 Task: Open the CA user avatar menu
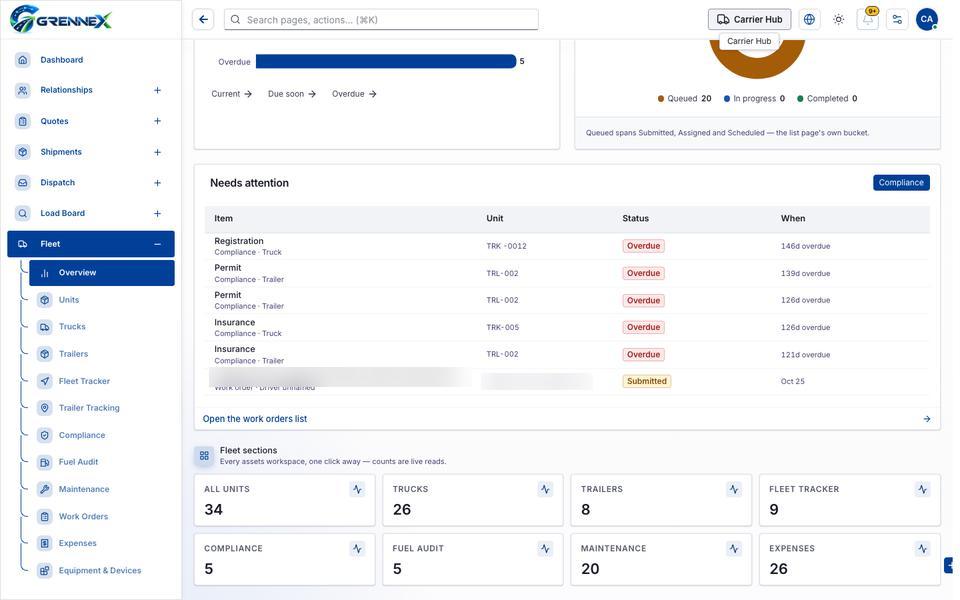click(x=927, y=20)
